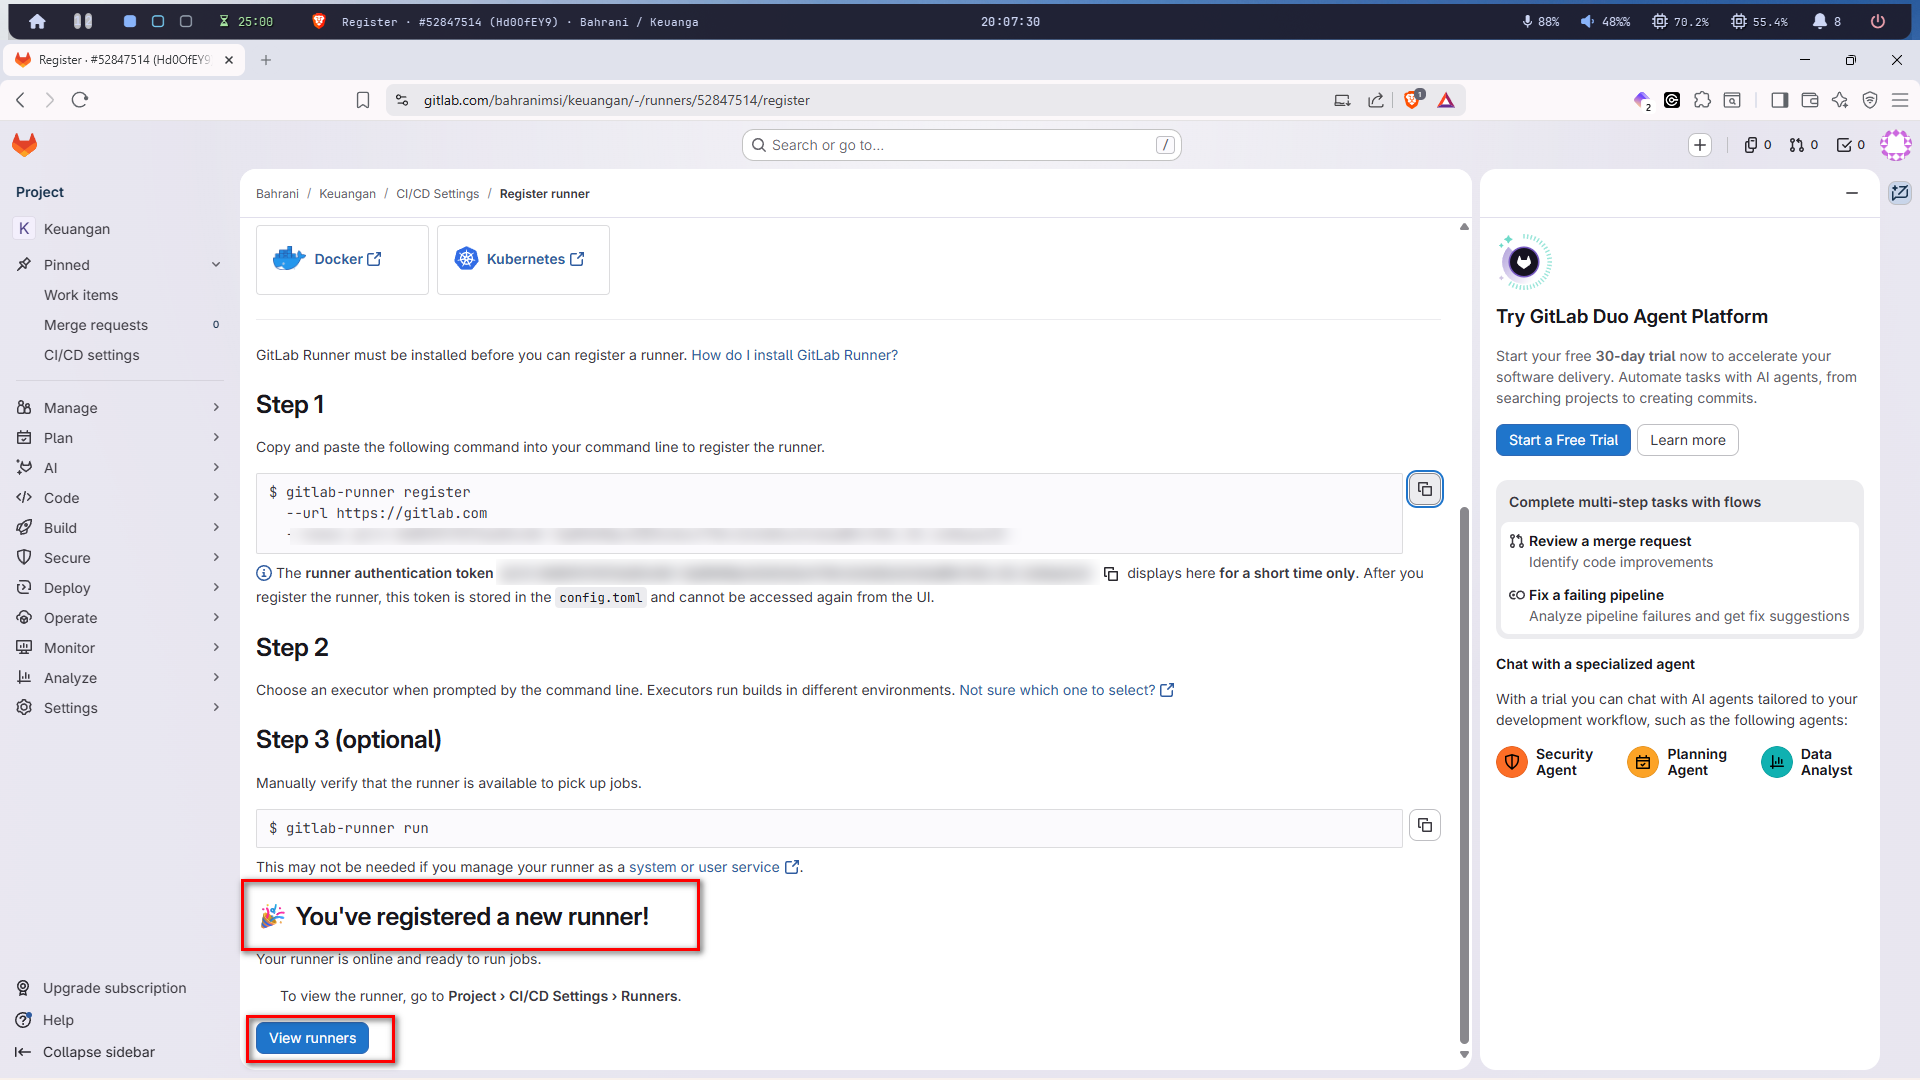The height and width of the screenshot is (1080, 1920).
Task: Copy the gitlab-runner run command
Action: point(1424,825)
